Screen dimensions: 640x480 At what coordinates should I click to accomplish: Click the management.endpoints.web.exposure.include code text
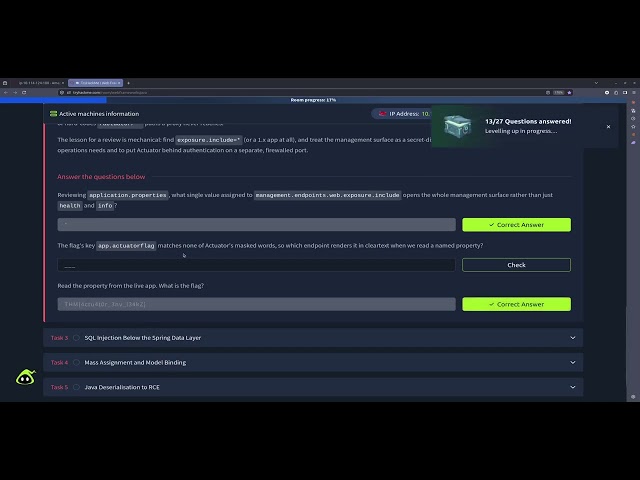[327, 195]
